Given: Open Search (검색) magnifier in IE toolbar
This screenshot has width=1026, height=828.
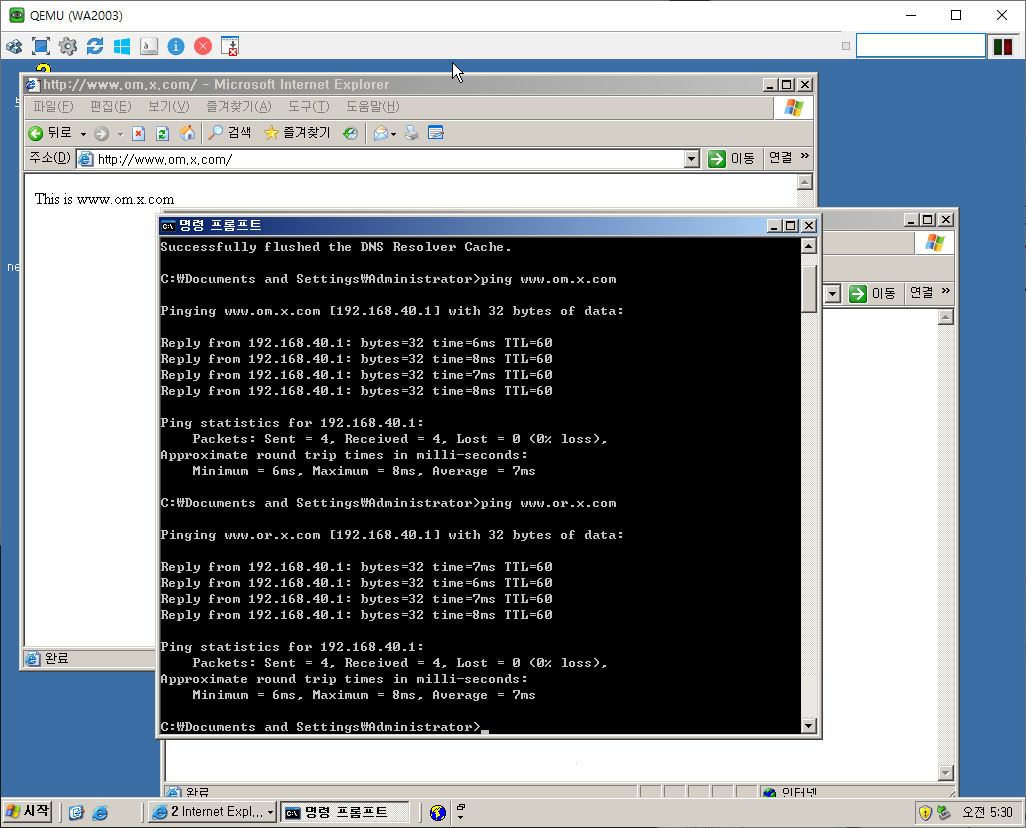Looking at the screenshot, I should pos(229,133).
